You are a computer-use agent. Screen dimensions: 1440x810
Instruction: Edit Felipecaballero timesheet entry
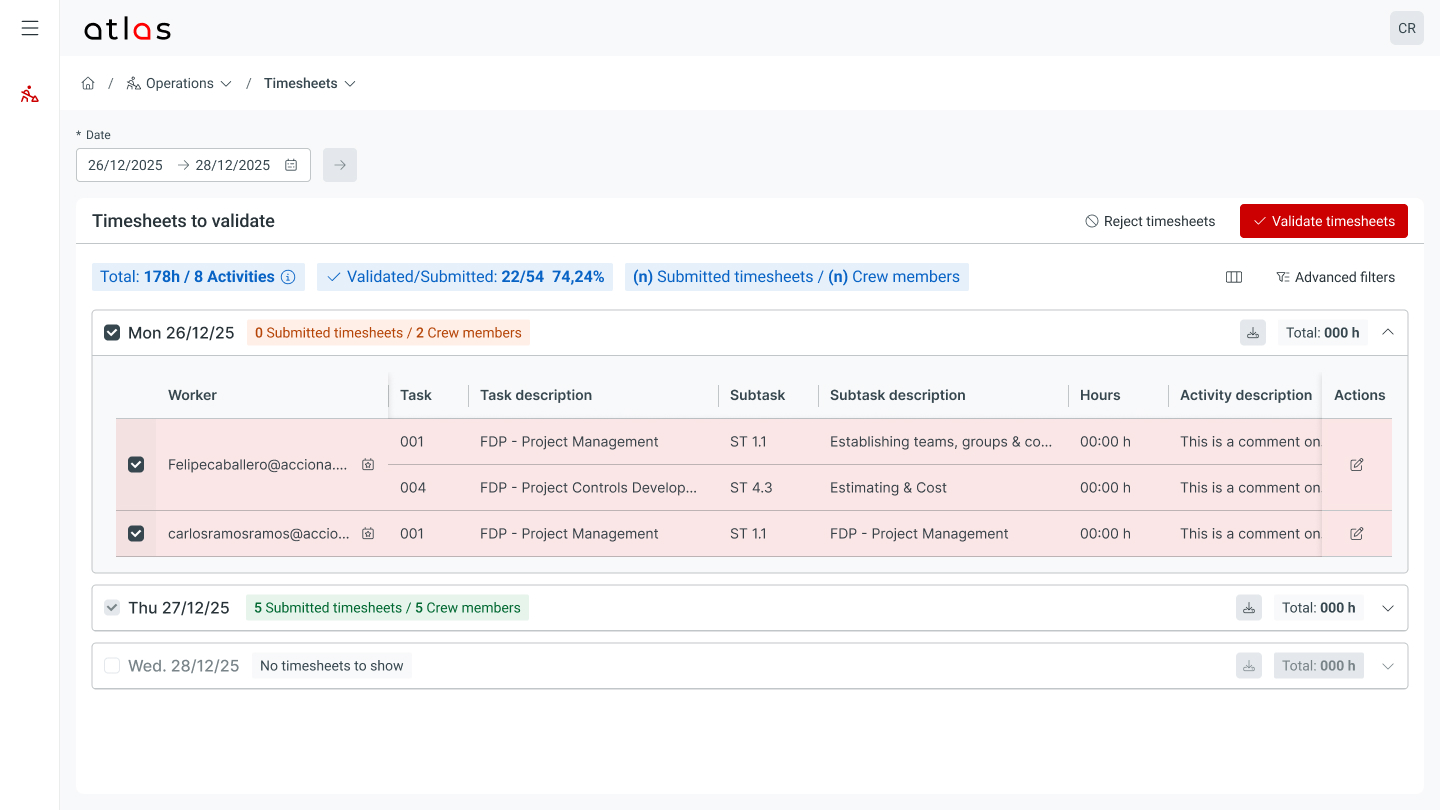[1357, 465]
